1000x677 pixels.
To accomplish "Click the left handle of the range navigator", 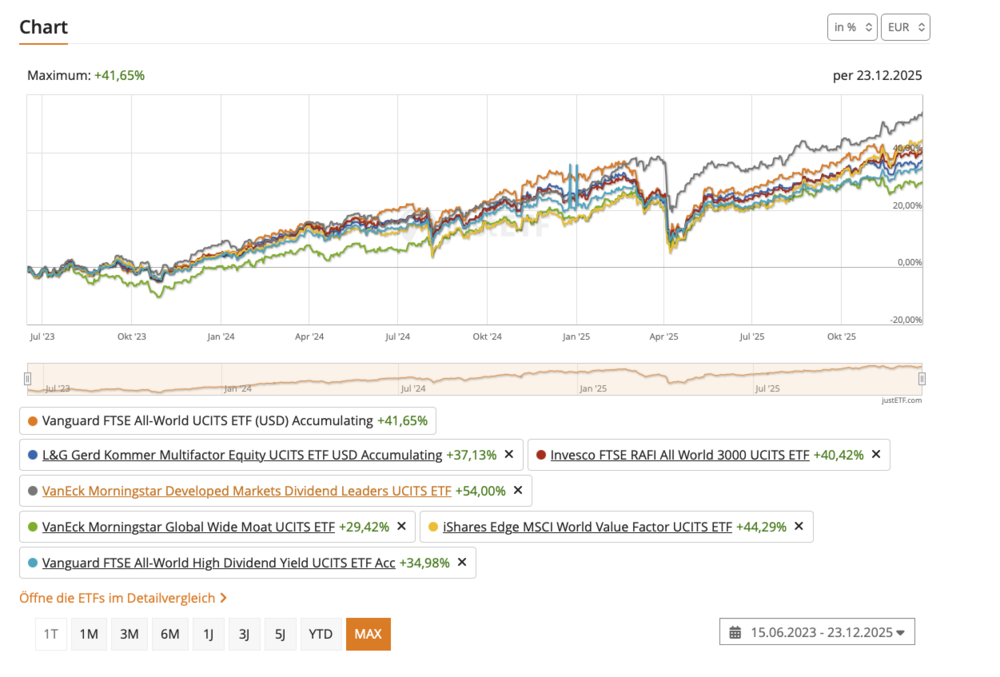I will click(x=27, y=379).
